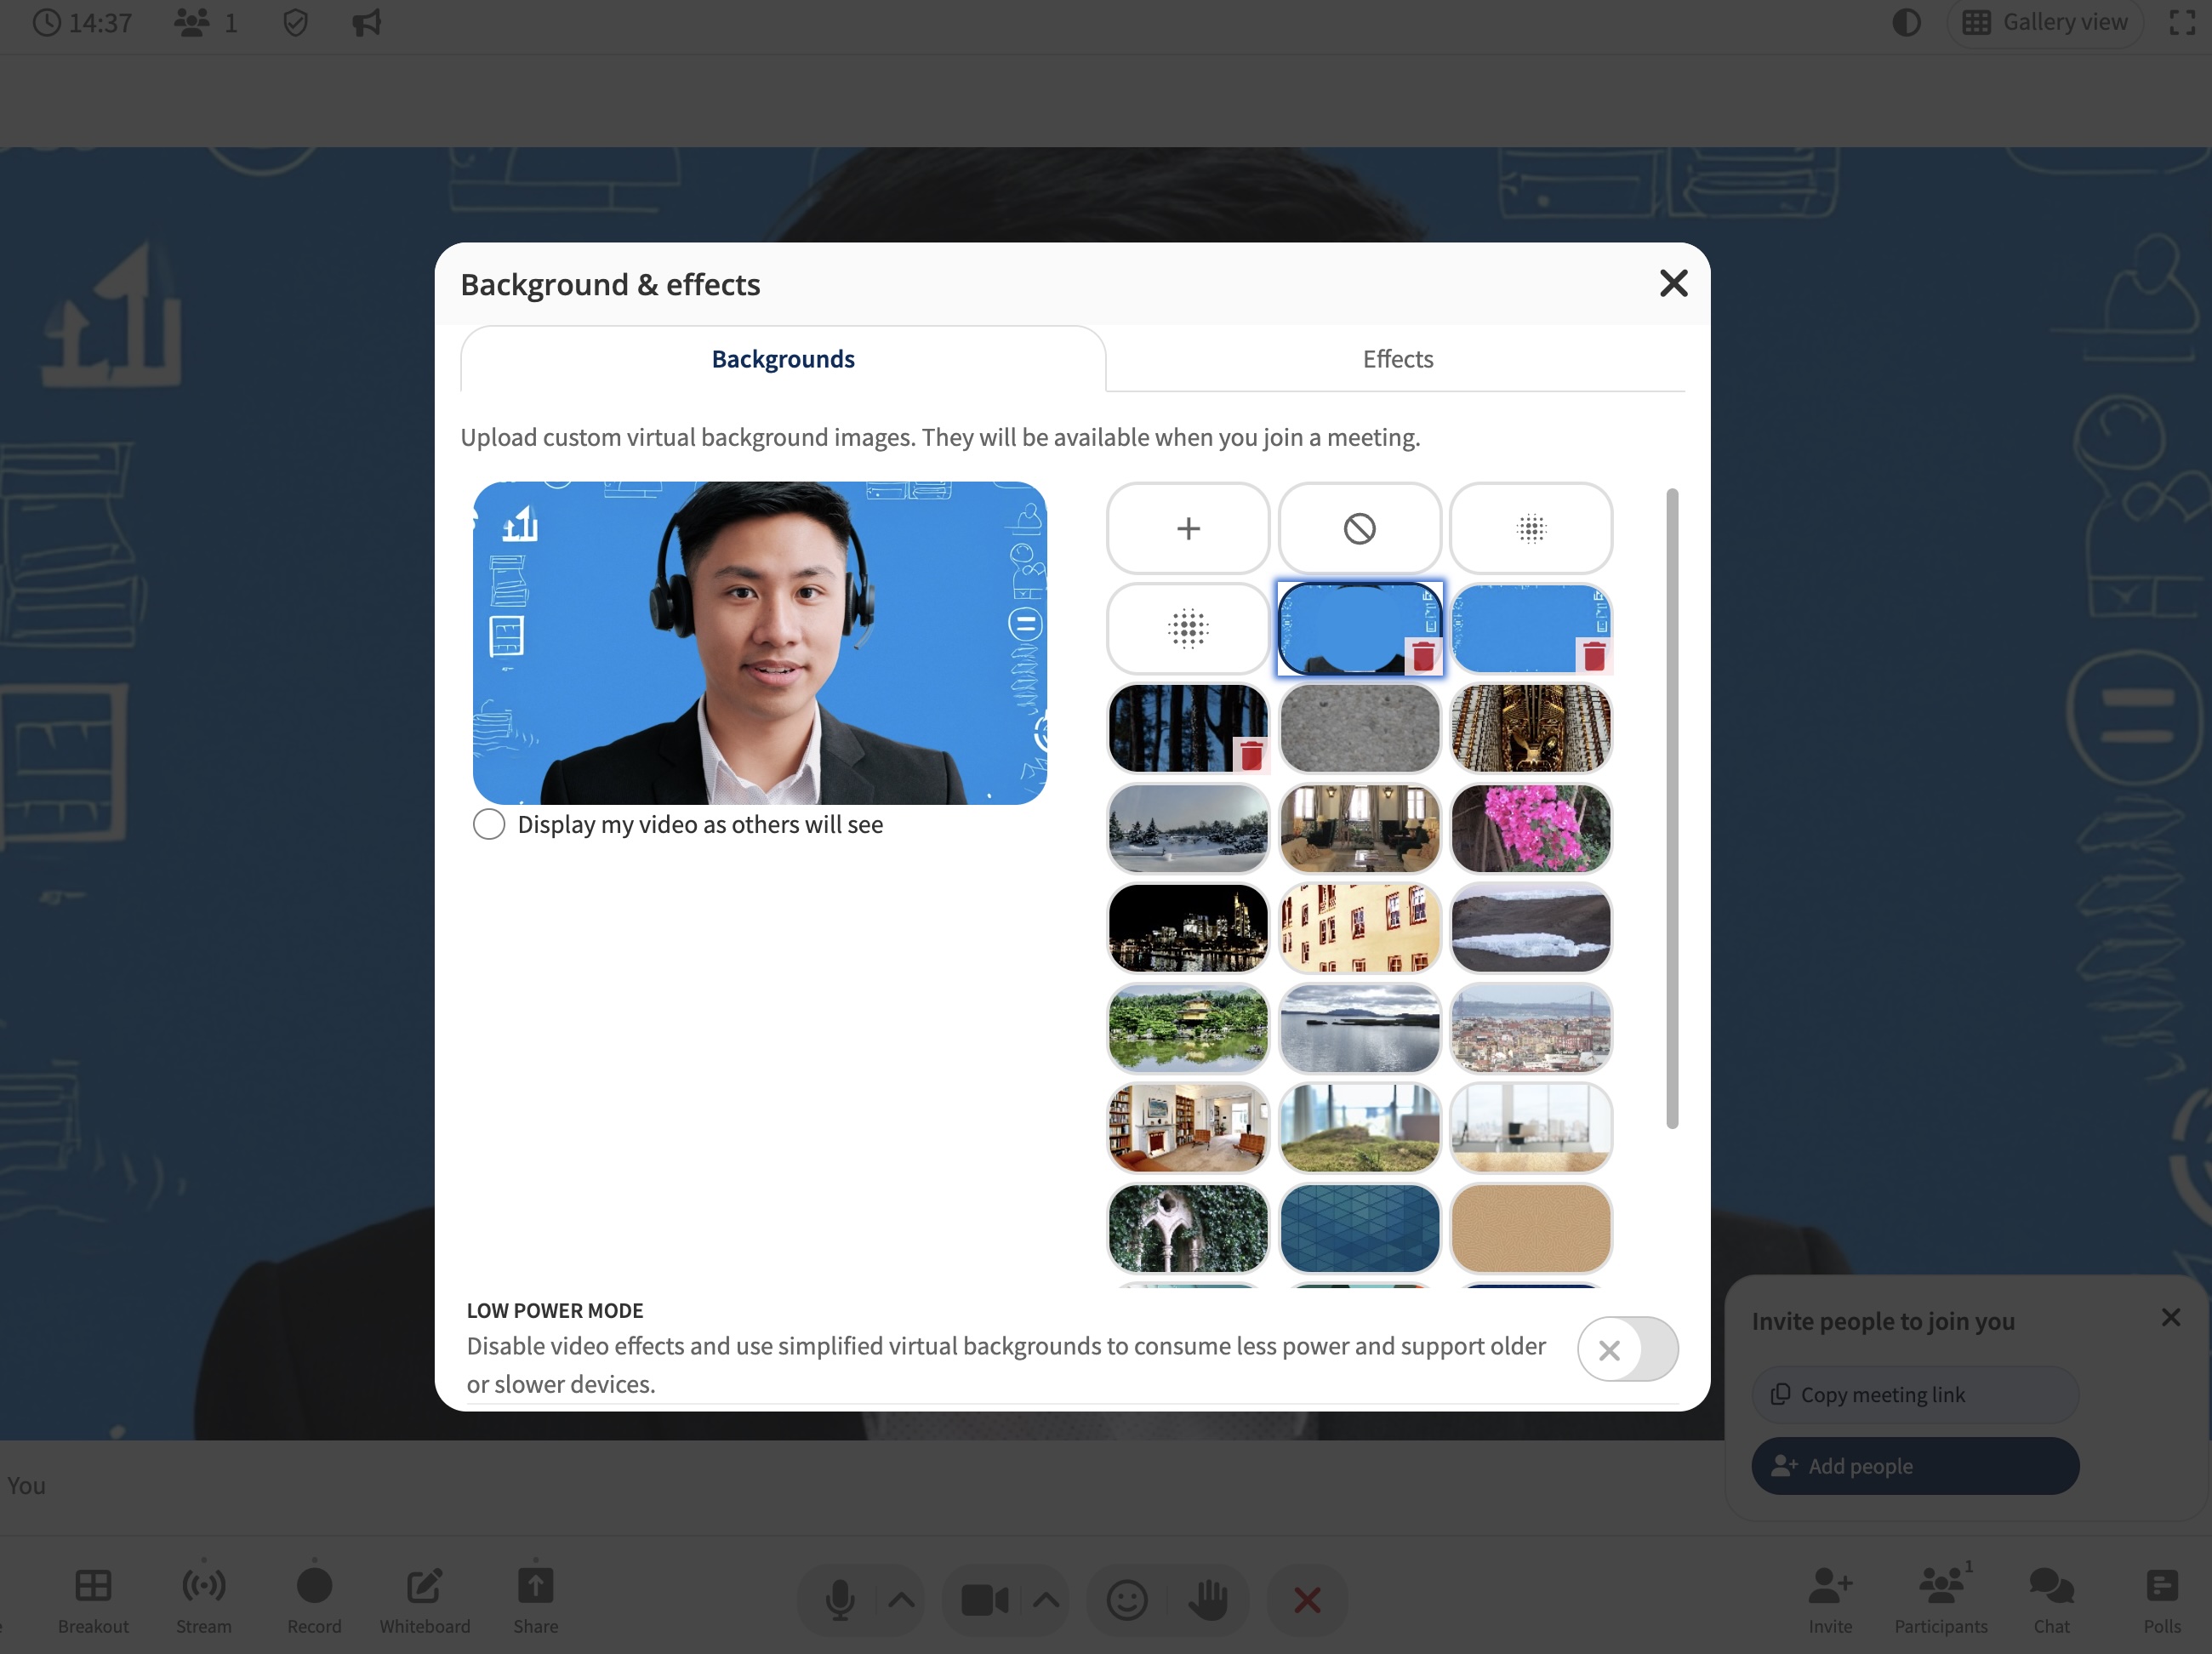Click the plus icon to upload background
Image resolution: width=2212 pixels, height=1654 pixels.
[x=1187, y=528]
